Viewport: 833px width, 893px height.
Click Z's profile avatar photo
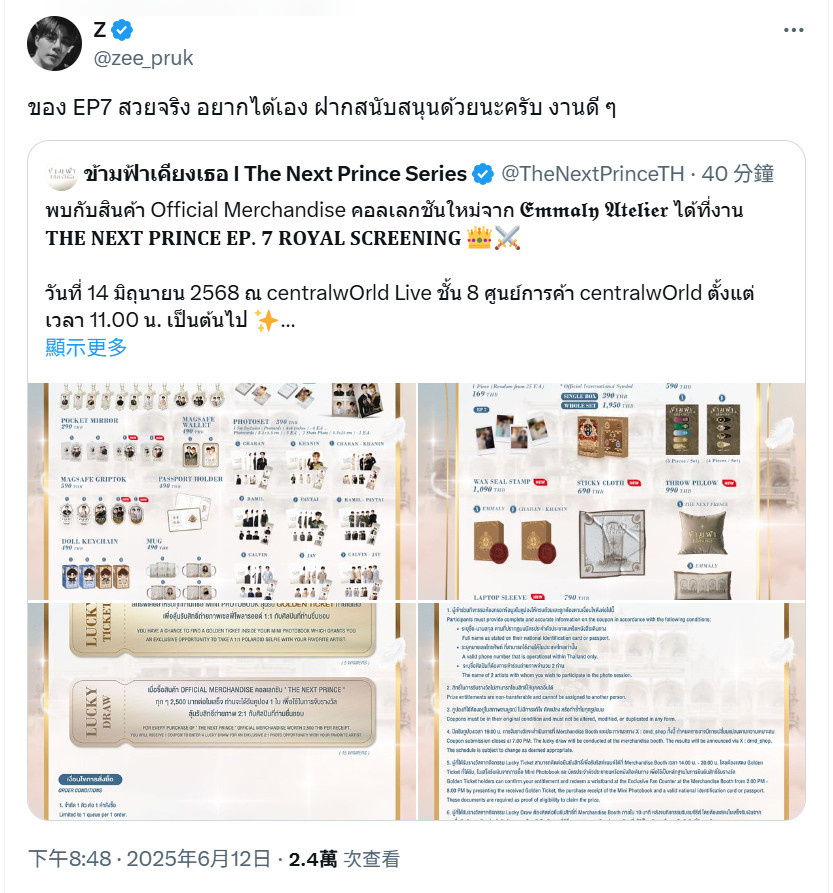(x=54, y=43)
